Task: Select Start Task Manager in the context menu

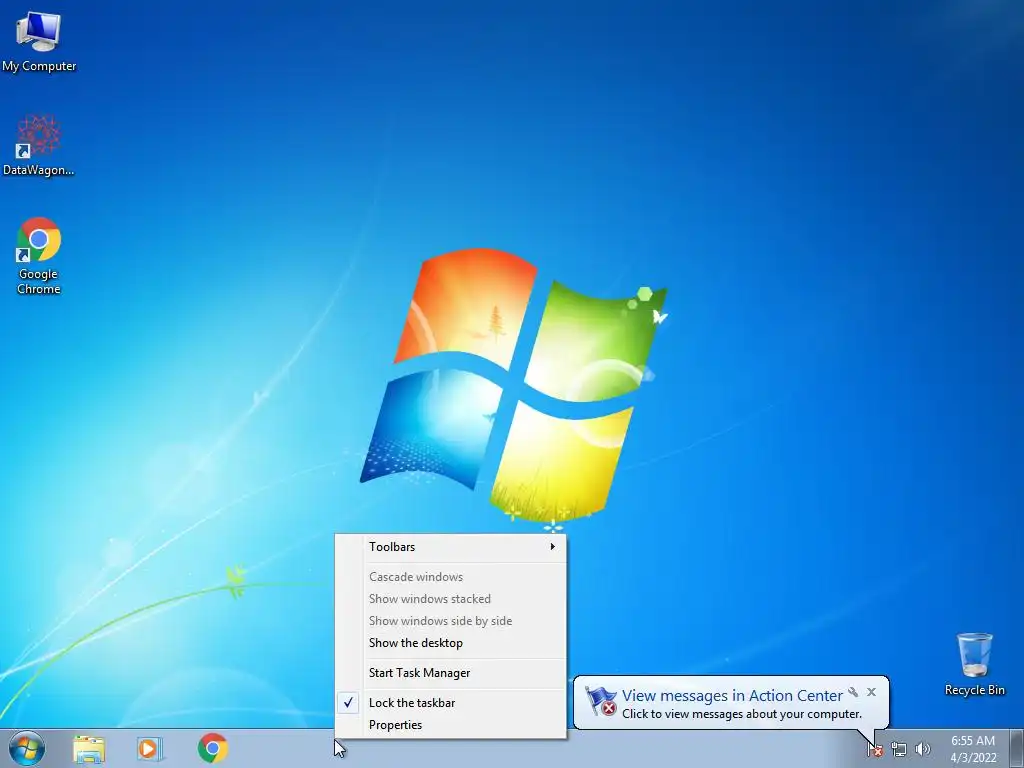Action: [x=451, y=673]
